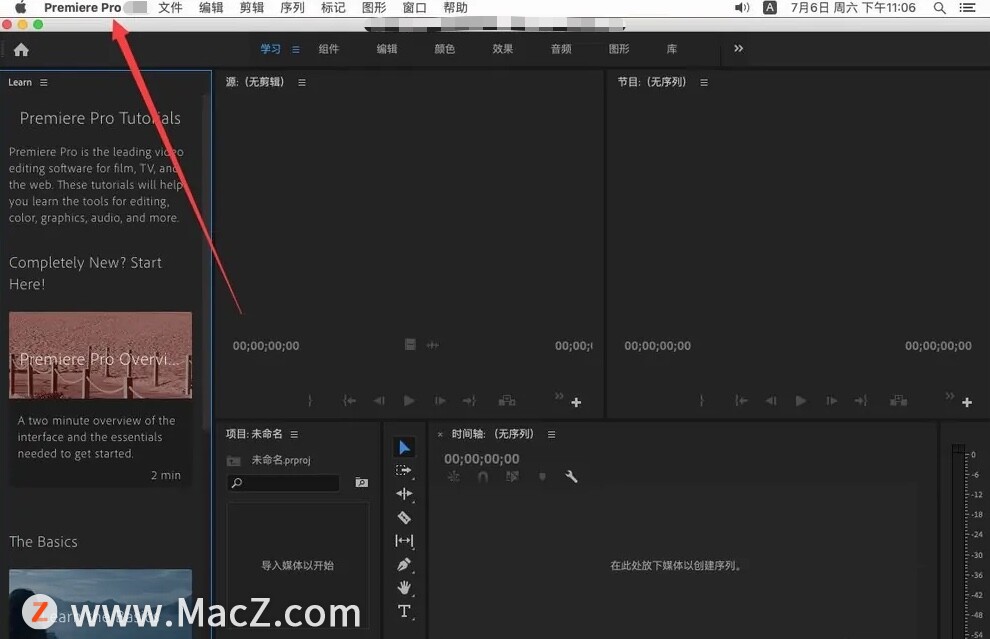Image resolution: width=990 pixels, height=639 pixels.
Task: Switch to the 颜色 workspace tab
Action: coord(444,49)
